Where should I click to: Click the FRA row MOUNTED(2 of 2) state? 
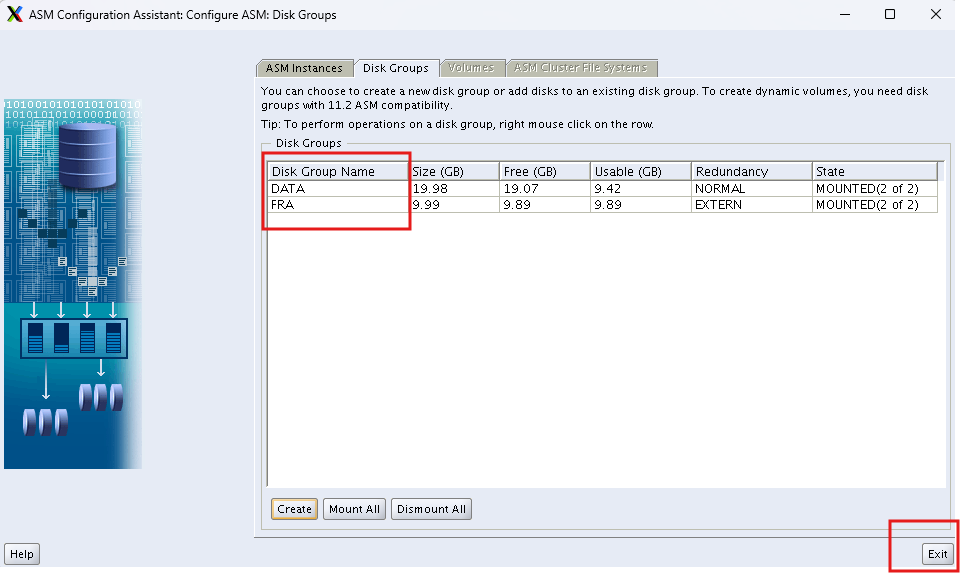tap(875, 204)
